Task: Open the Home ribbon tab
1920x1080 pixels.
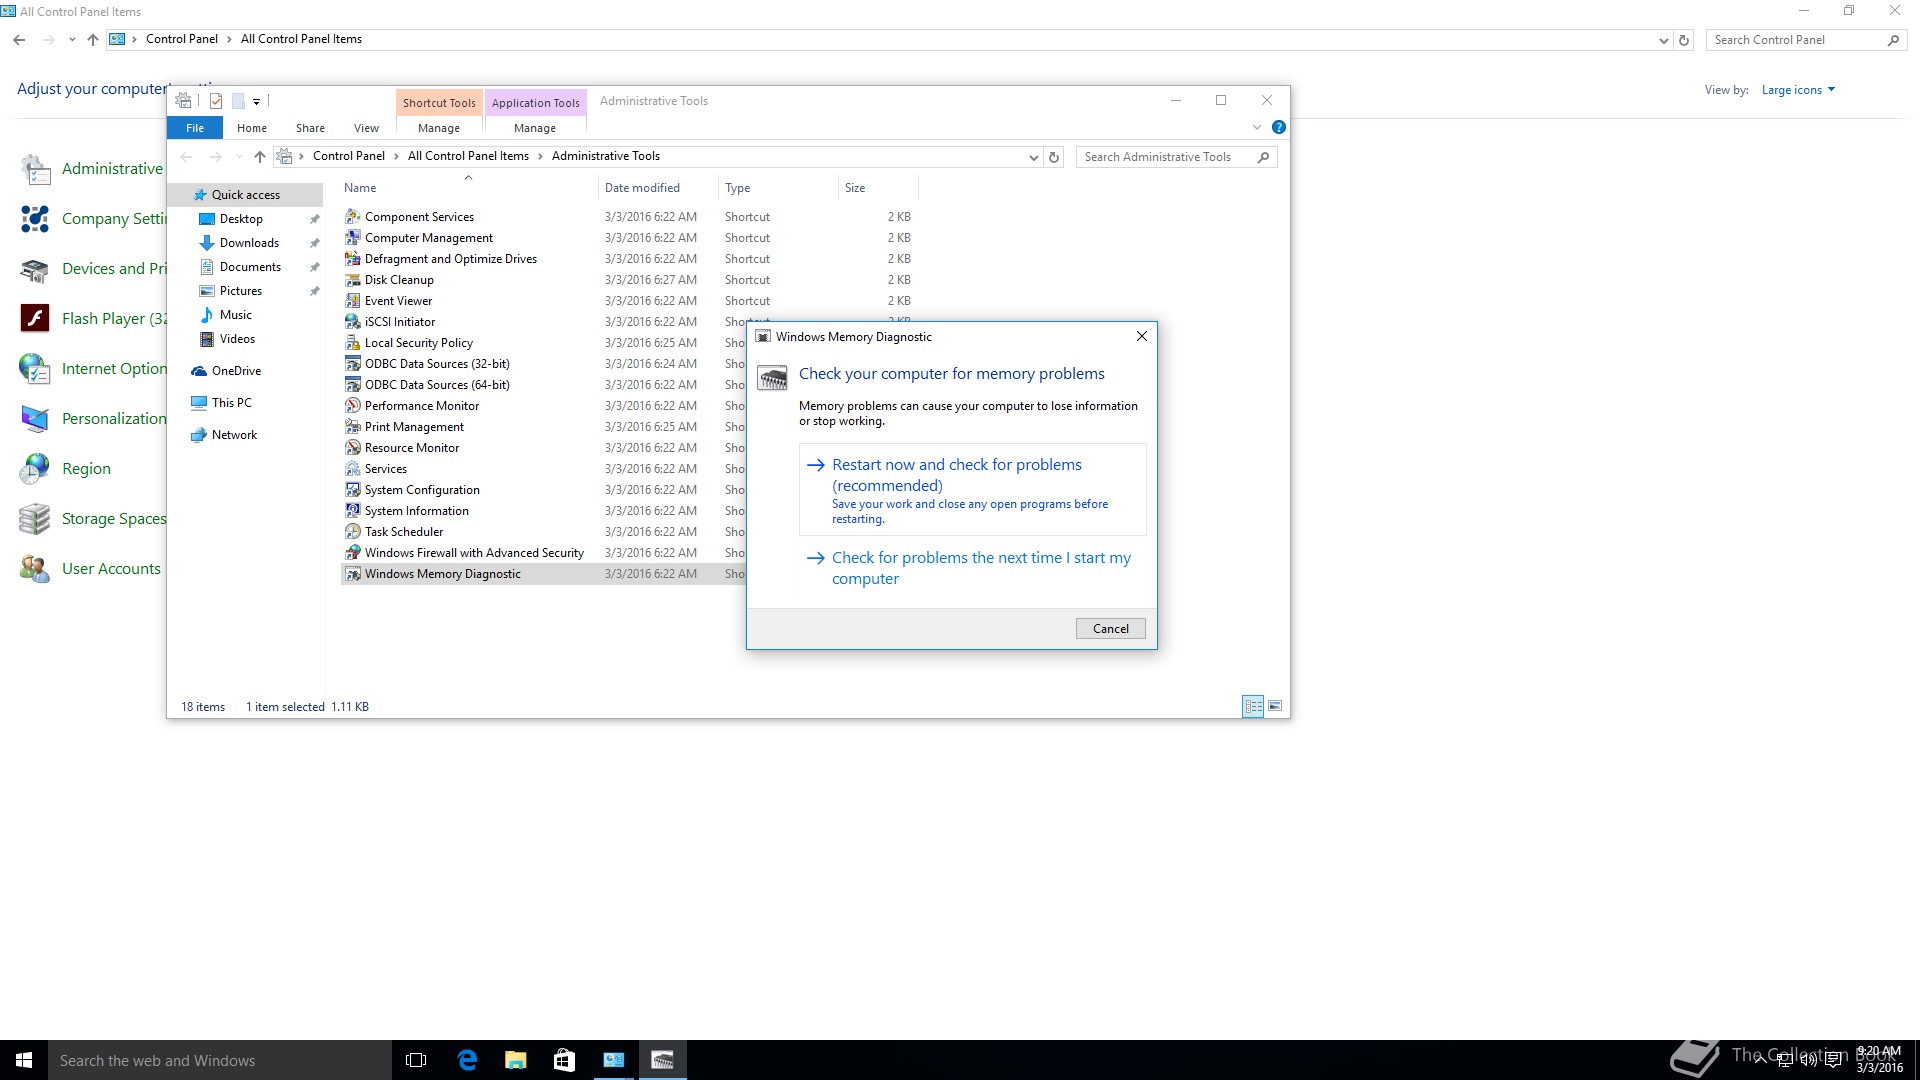Action: click(252, 128)
